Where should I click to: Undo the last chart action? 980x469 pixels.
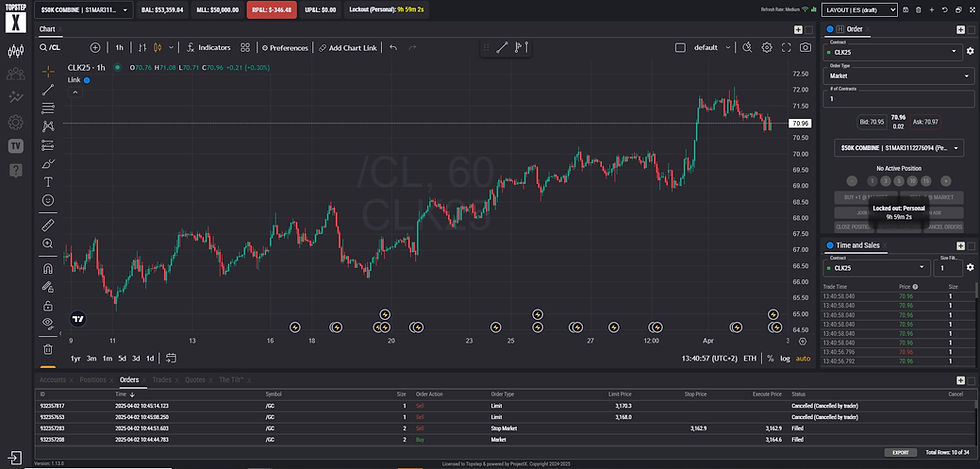(393, 48)
